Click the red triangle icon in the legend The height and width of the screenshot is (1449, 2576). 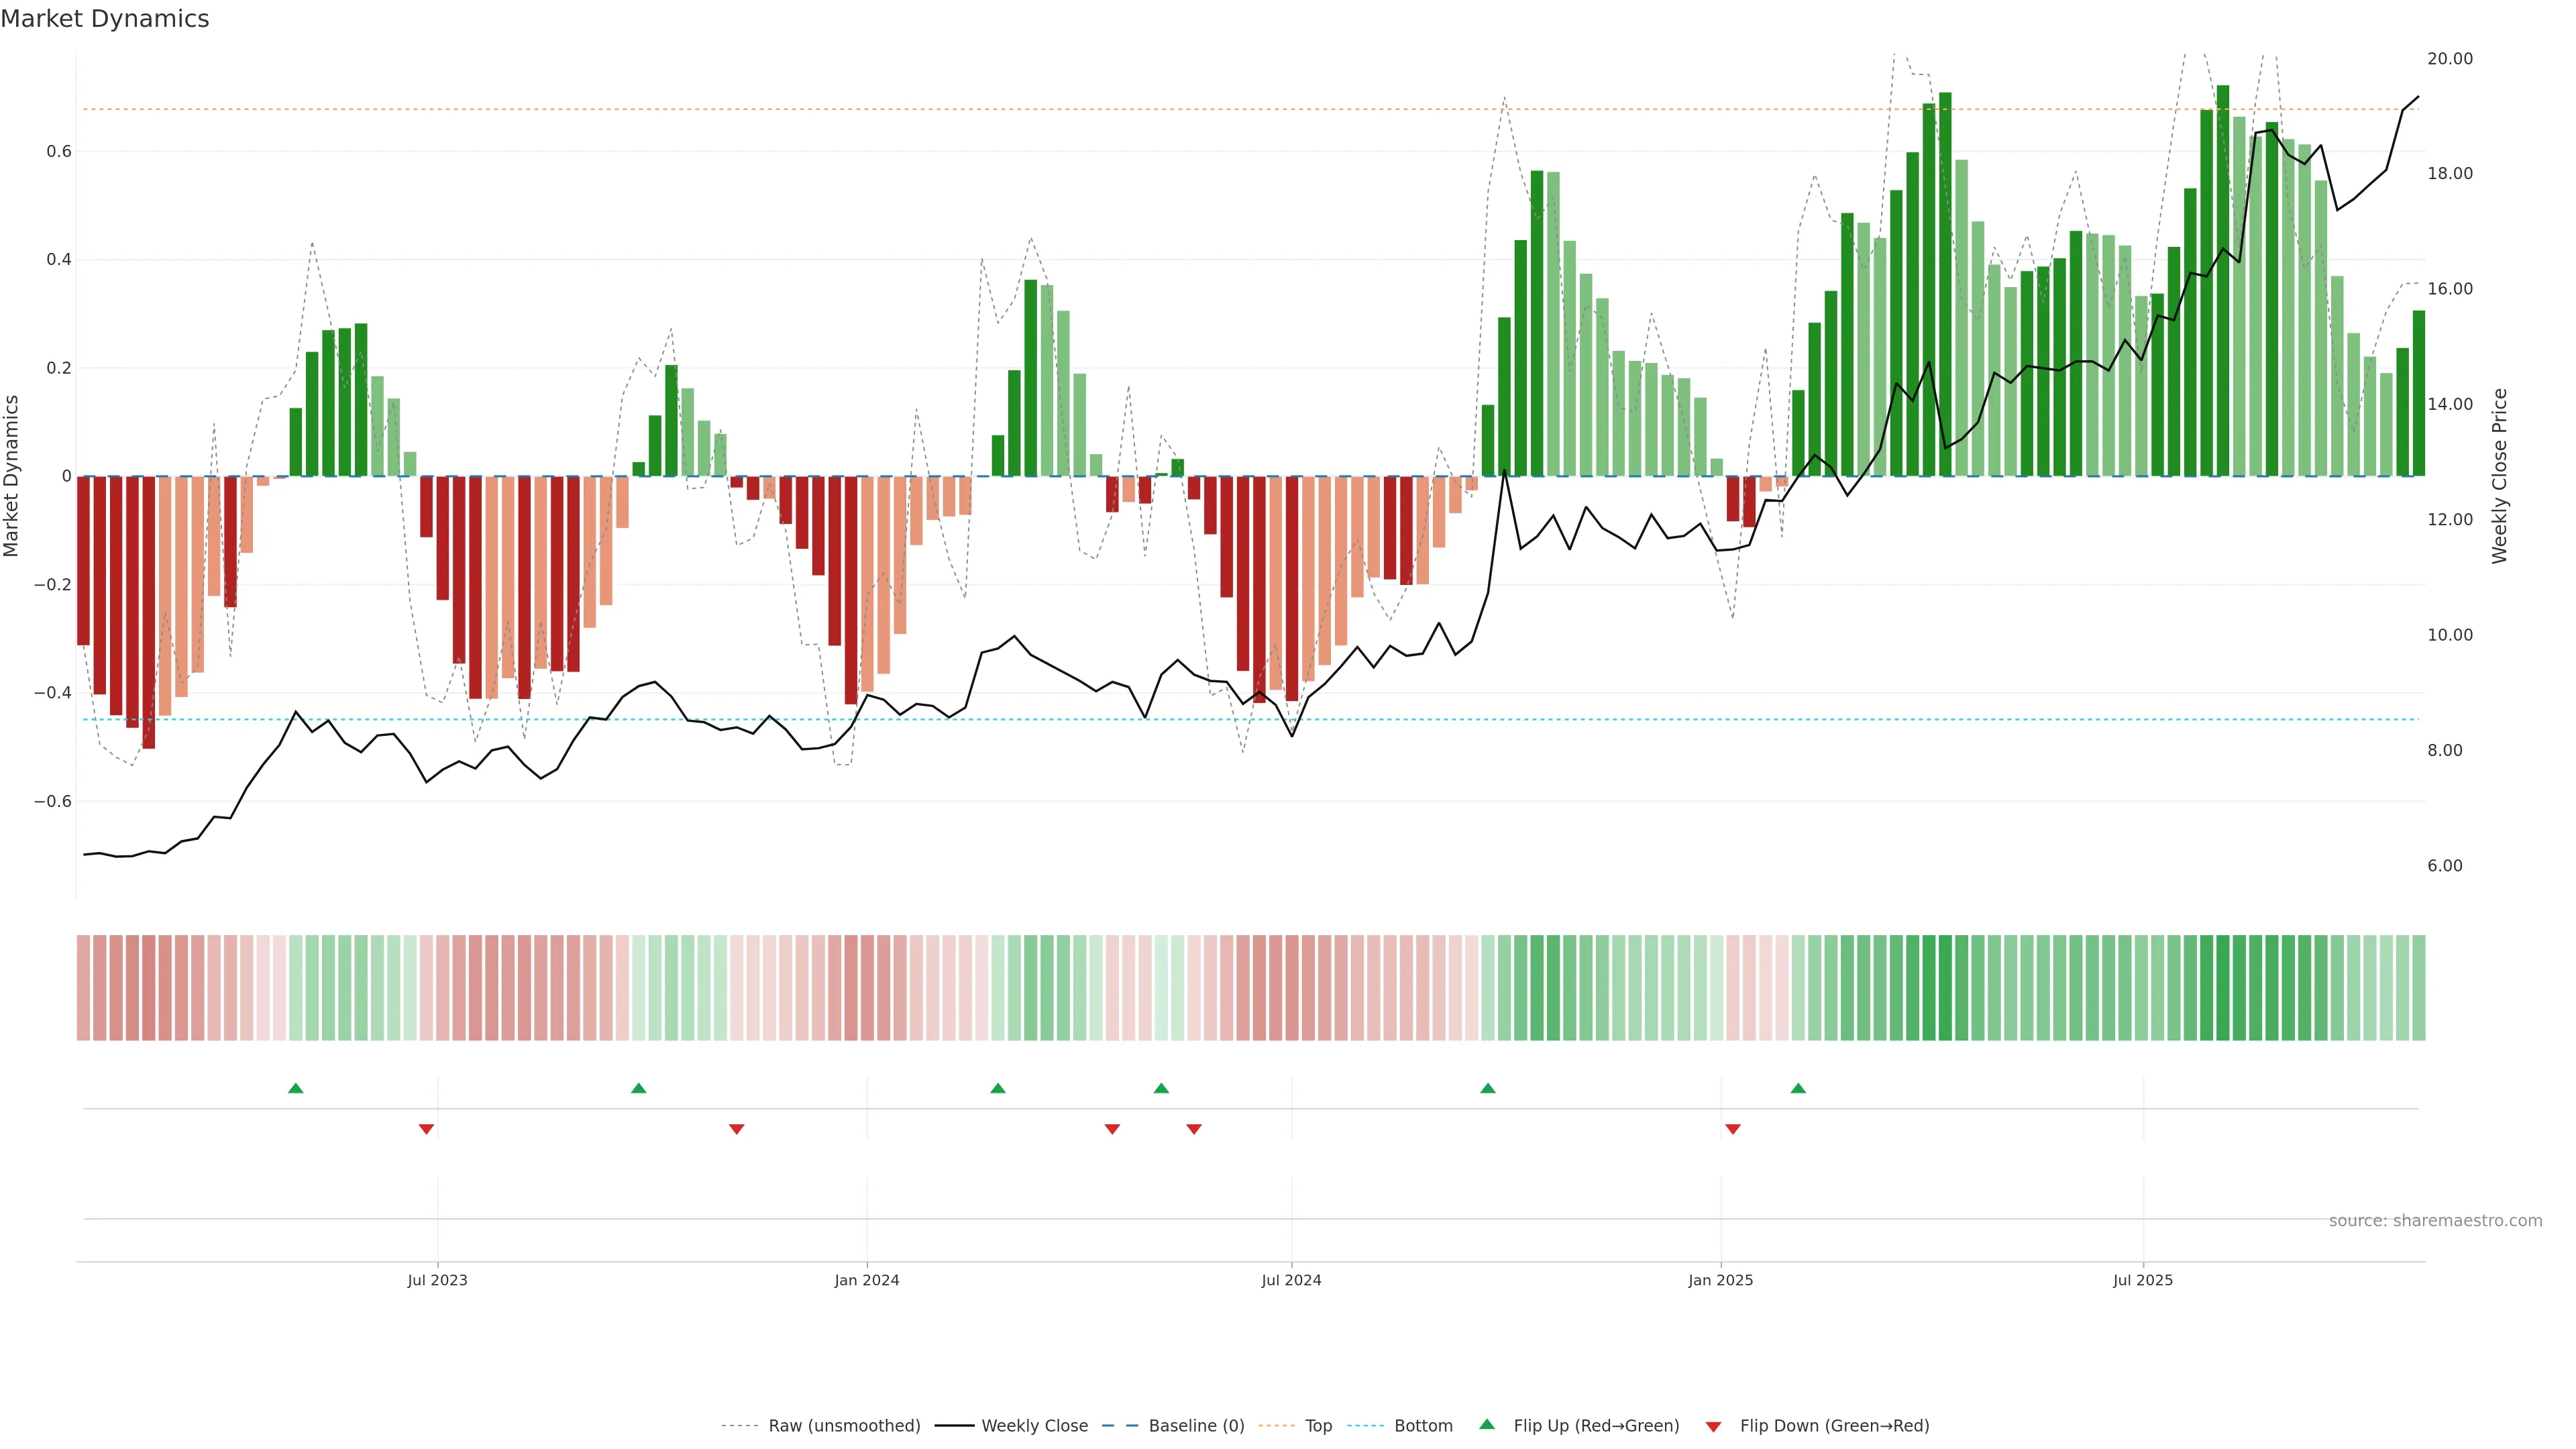(x=1713, y=1427)
